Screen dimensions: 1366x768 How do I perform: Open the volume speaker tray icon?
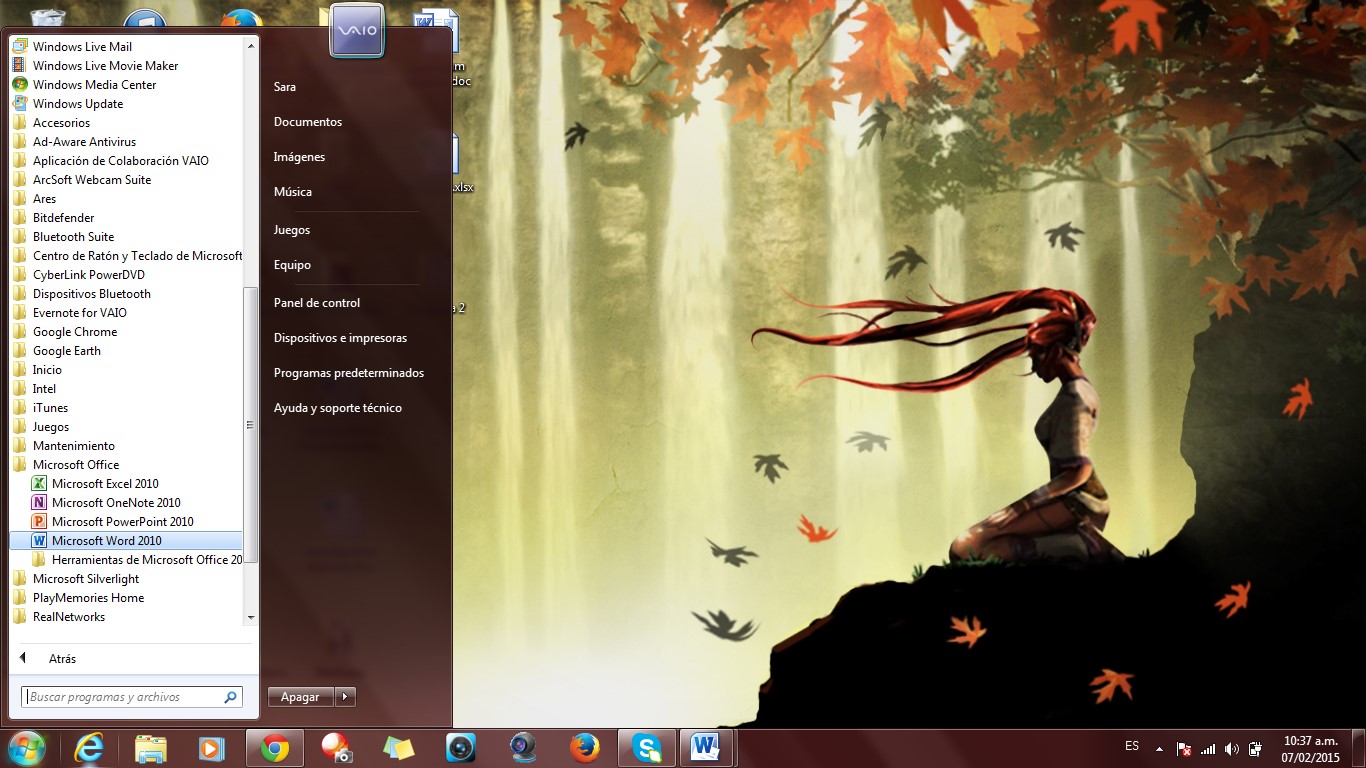pos(1232,748)
